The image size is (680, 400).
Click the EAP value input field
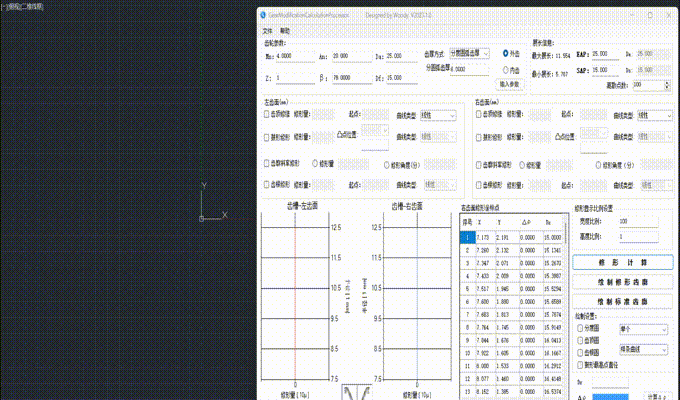tap(605, 54)
